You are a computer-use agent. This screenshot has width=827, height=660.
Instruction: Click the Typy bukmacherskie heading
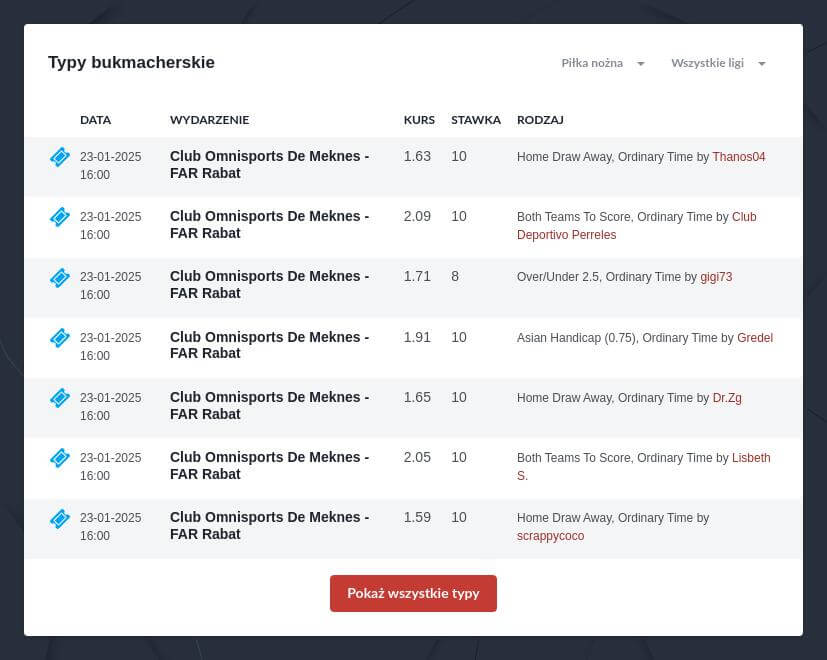131,62
